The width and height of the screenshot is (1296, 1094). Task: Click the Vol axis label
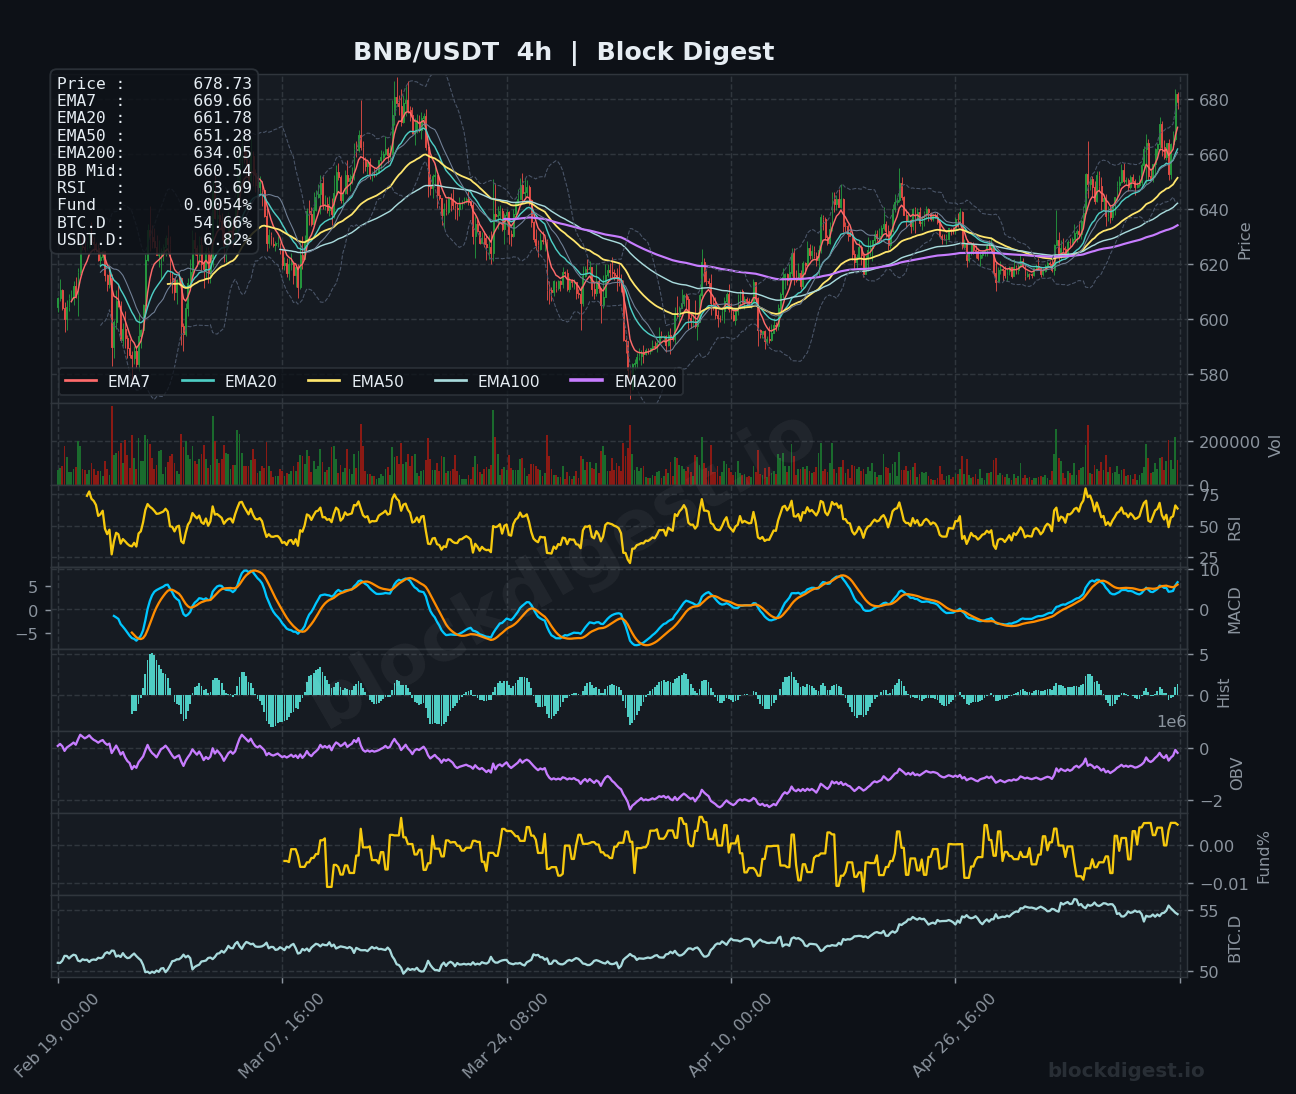[x=1274, y=446]
